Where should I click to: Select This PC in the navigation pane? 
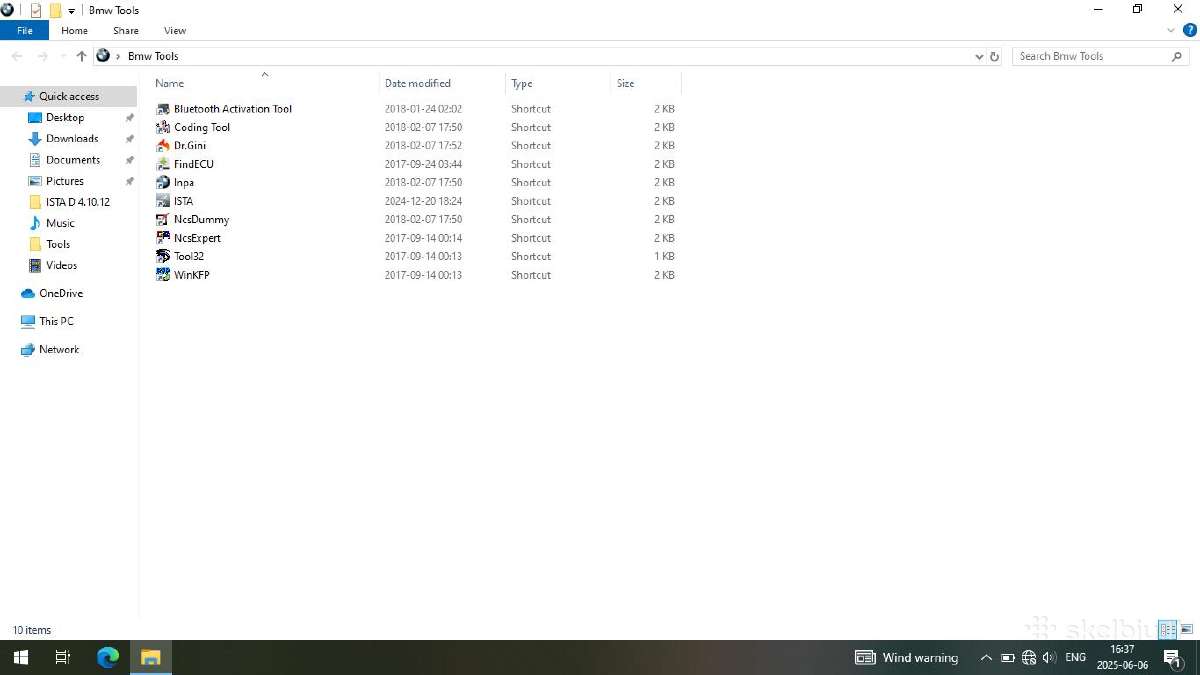coord(56,322)
